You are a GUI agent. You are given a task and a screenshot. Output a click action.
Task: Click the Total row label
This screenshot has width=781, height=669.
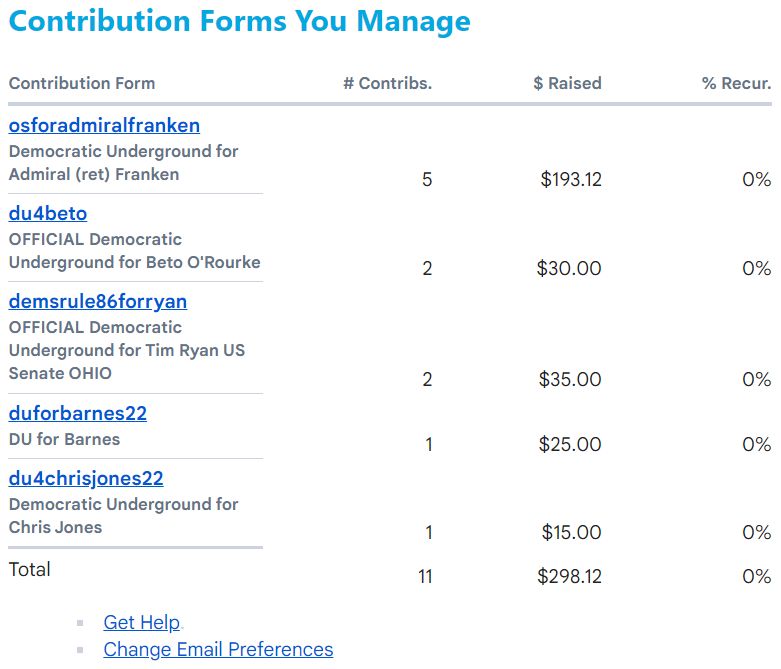pyautogui.click(x=29, y=569)
